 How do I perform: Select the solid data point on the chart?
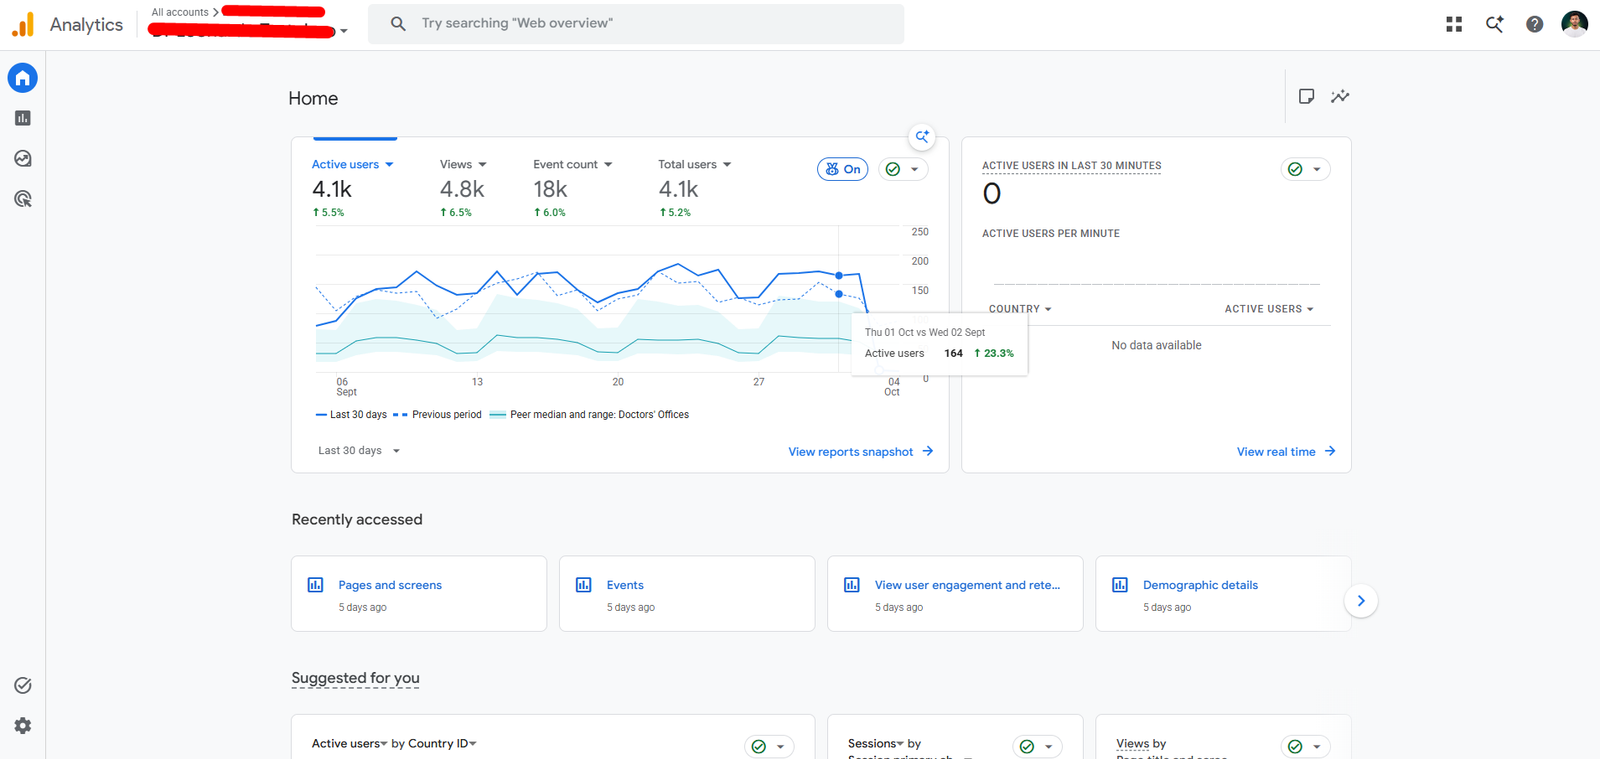tap(839, 275)
